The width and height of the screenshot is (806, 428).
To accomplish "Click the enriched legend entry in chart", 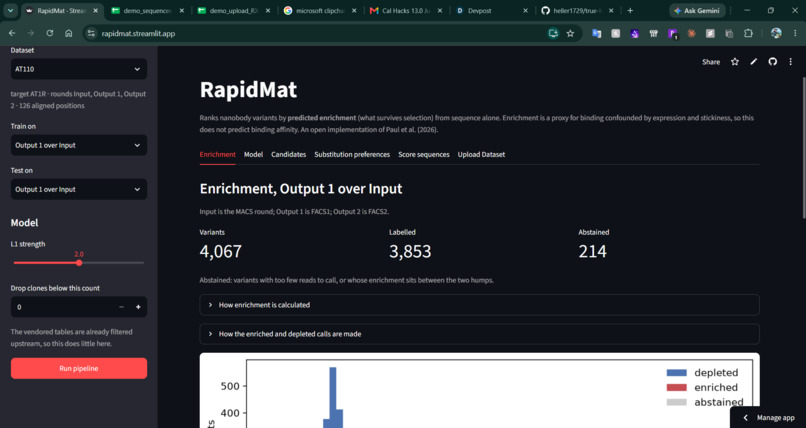I will pyautogui.click(x=702, y=387).
